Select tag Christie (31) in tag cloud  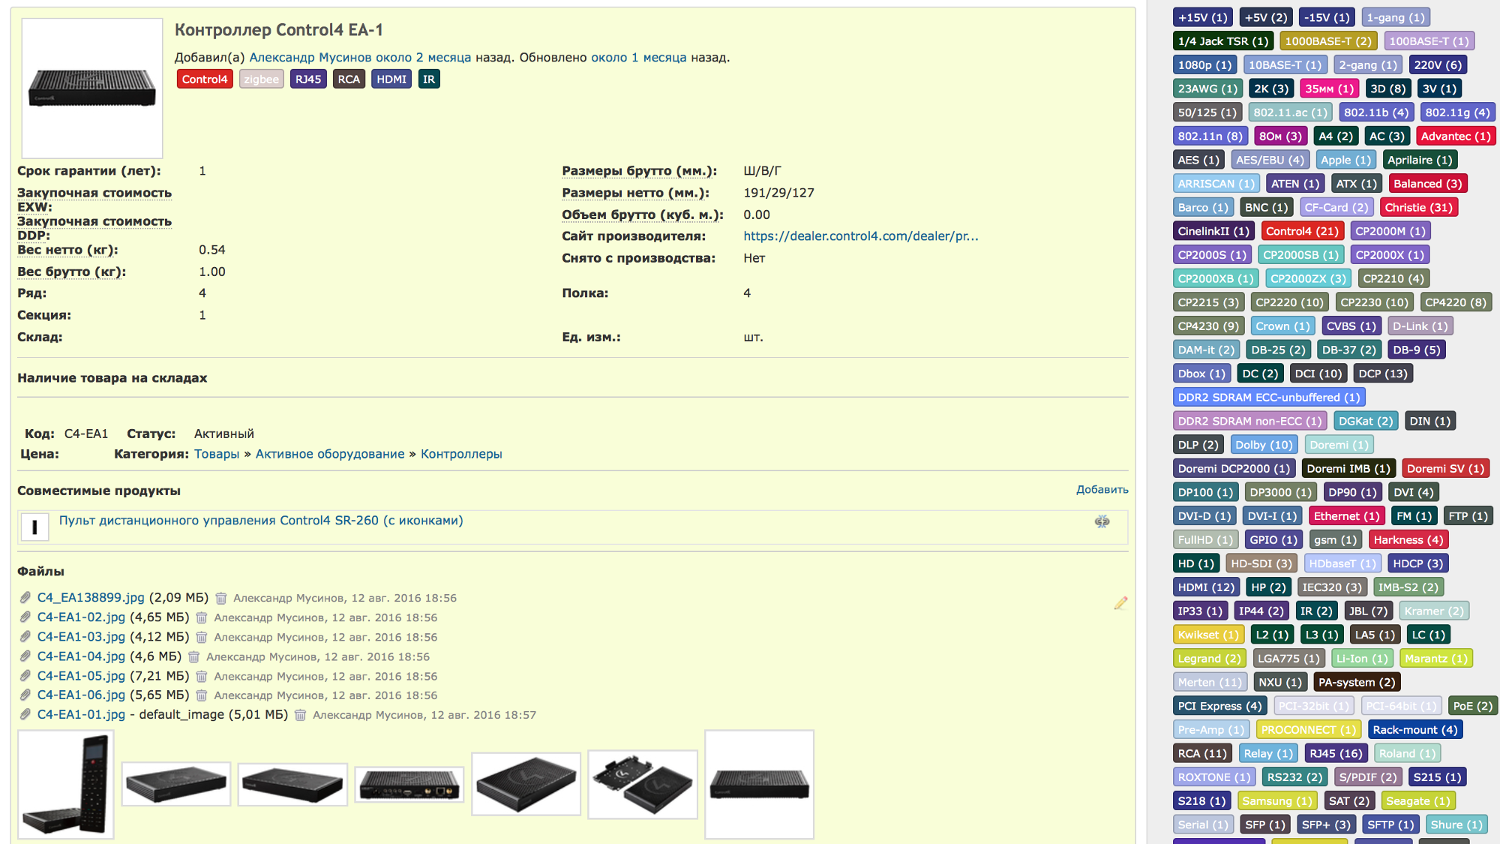(1418, 207)
